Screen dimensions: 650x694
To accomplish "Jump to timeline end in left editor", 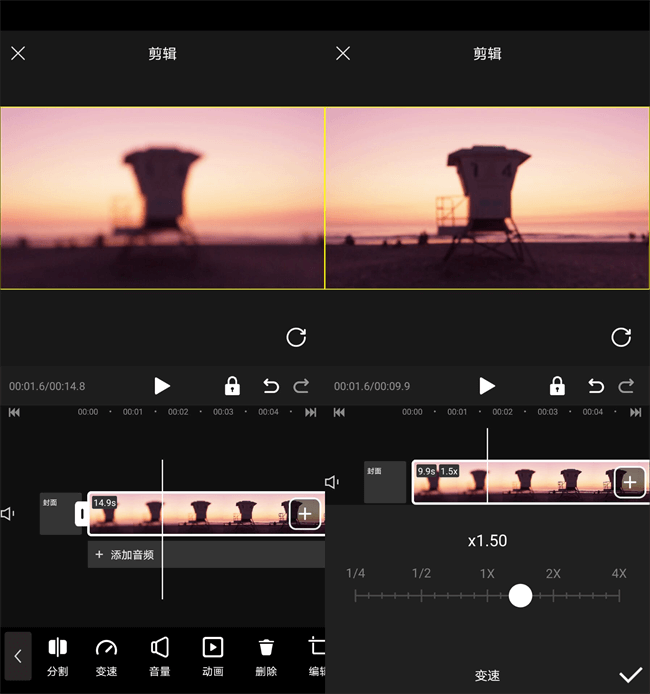I will click(311, 412).
